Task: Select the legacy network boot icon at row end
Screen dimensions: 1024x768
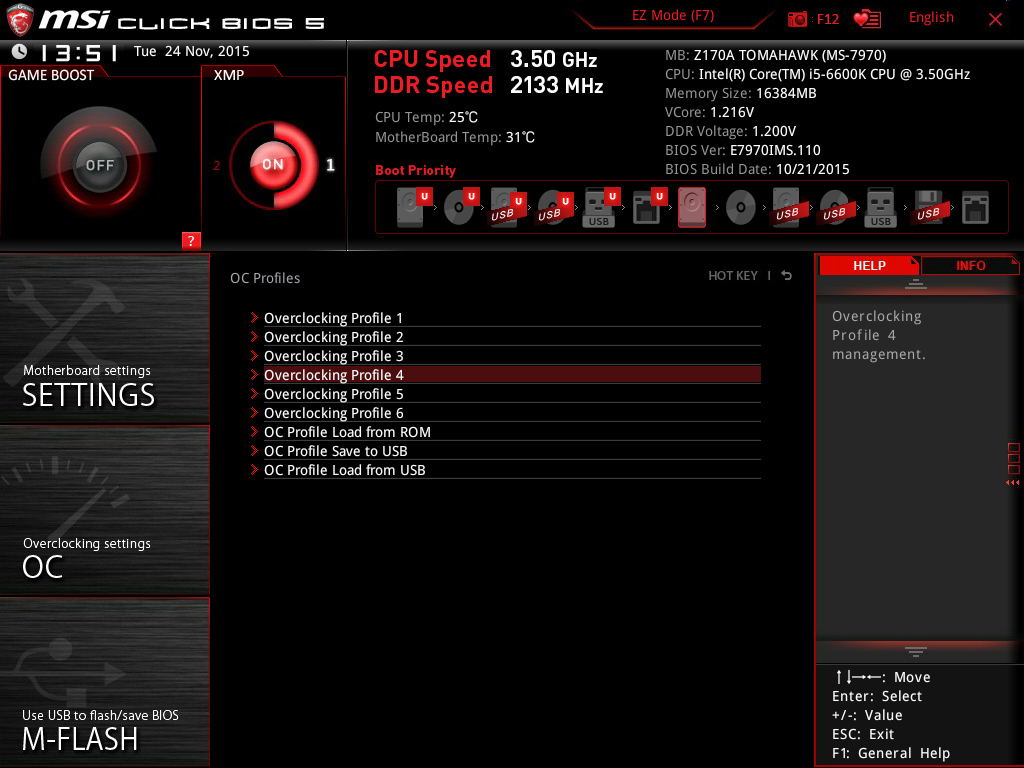Action: pos(975,208)
